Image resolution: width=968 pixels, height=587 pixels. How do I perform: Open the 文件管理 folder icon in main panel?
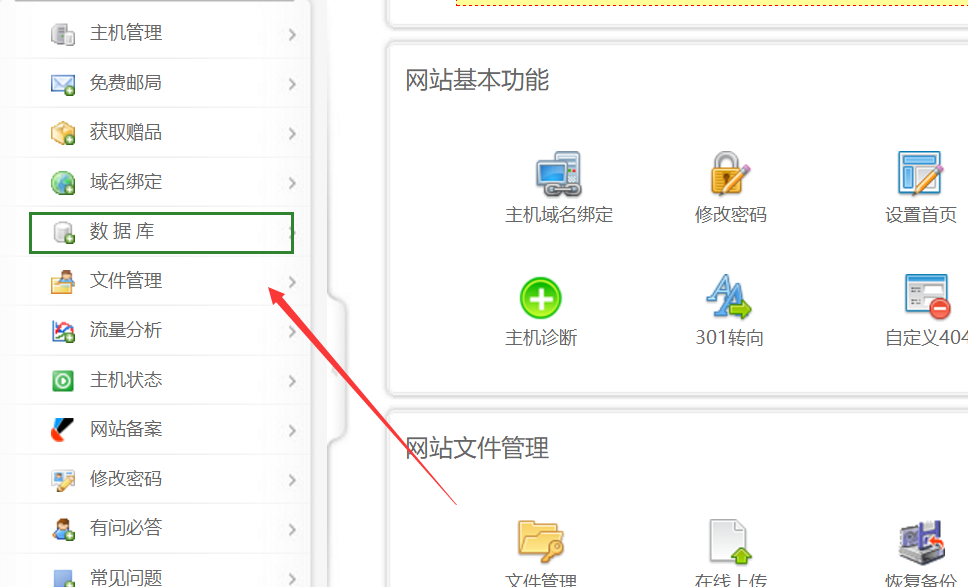point(541,541)
